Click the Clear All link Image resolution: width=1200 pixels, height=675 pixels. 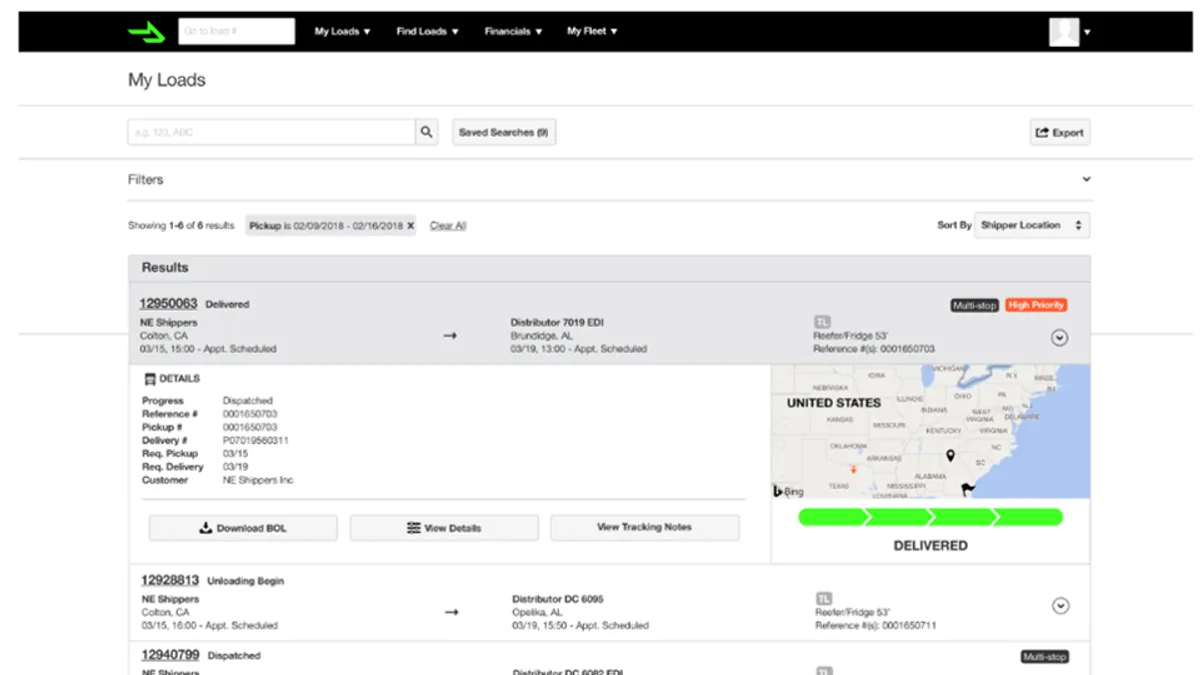[448, 226]
